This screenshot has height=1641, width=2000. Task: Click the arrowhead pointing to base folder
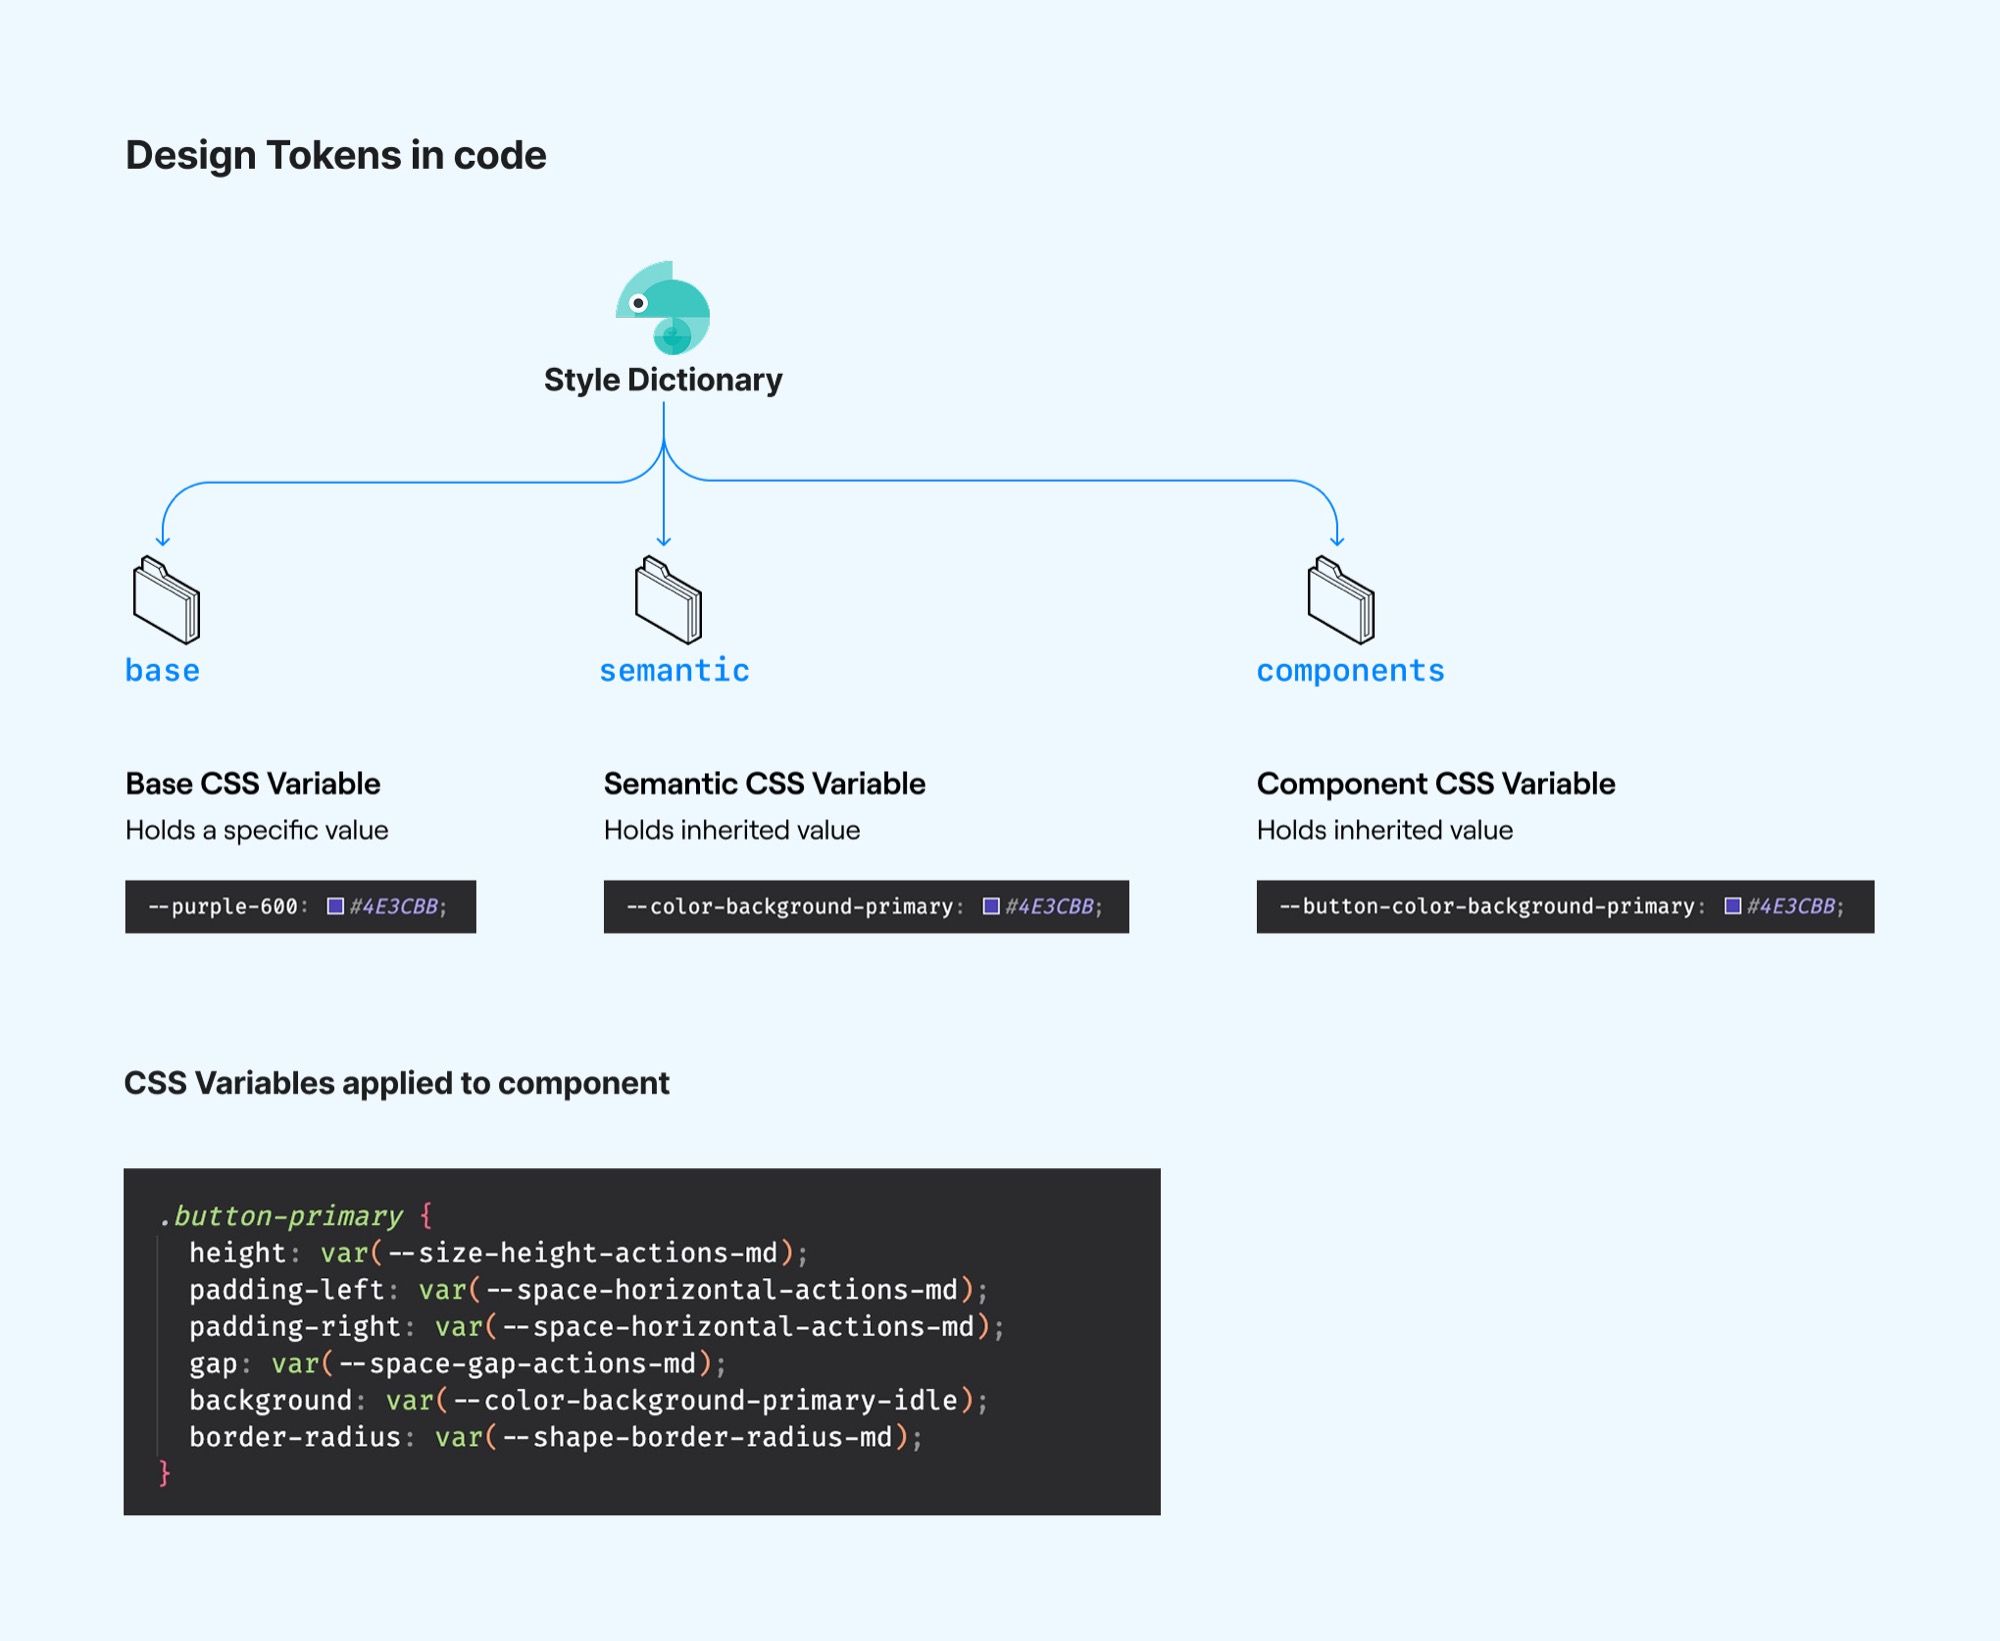pos(163,540)
